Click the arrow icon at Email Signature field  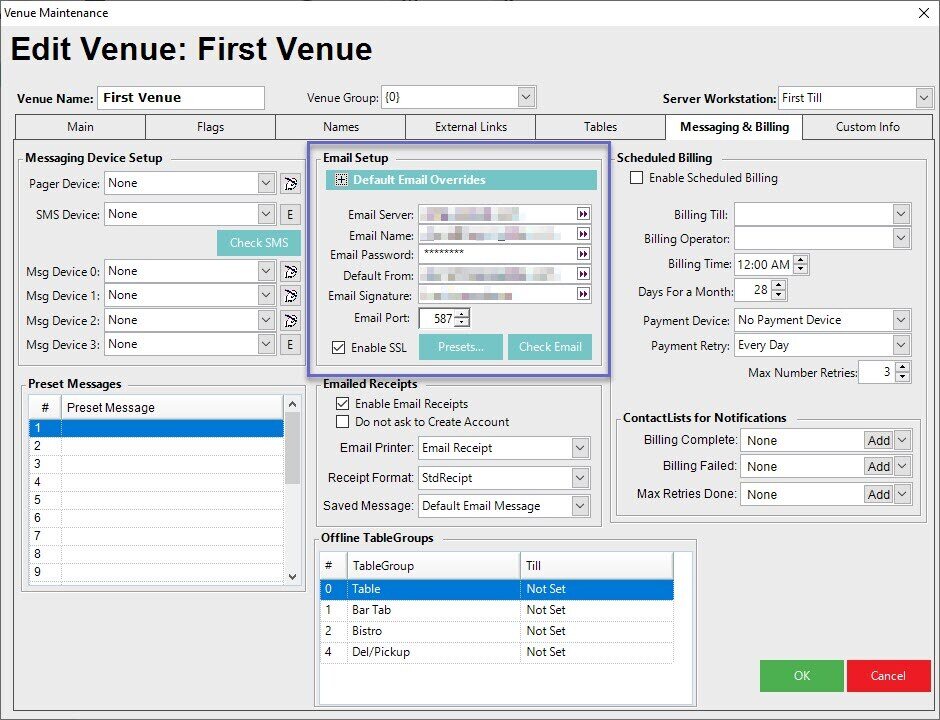(x=582, y=294)
